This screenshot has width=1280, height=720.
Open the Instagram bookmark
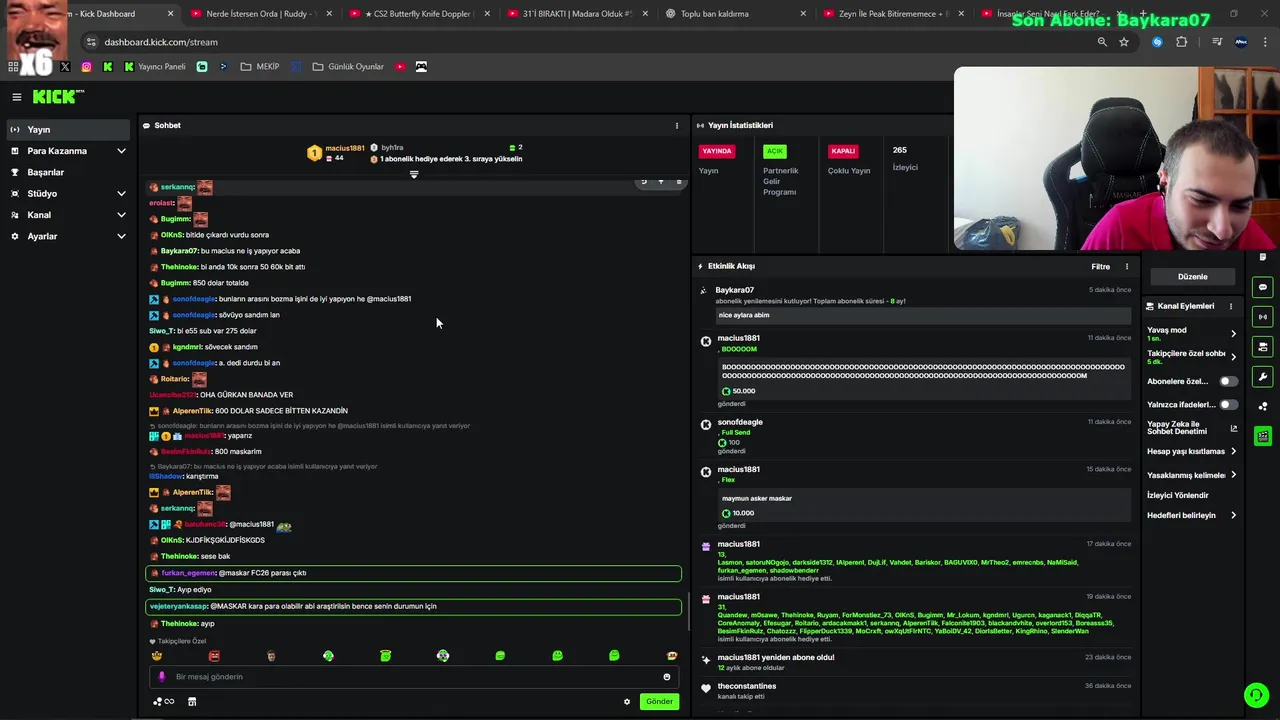point(87,67)
